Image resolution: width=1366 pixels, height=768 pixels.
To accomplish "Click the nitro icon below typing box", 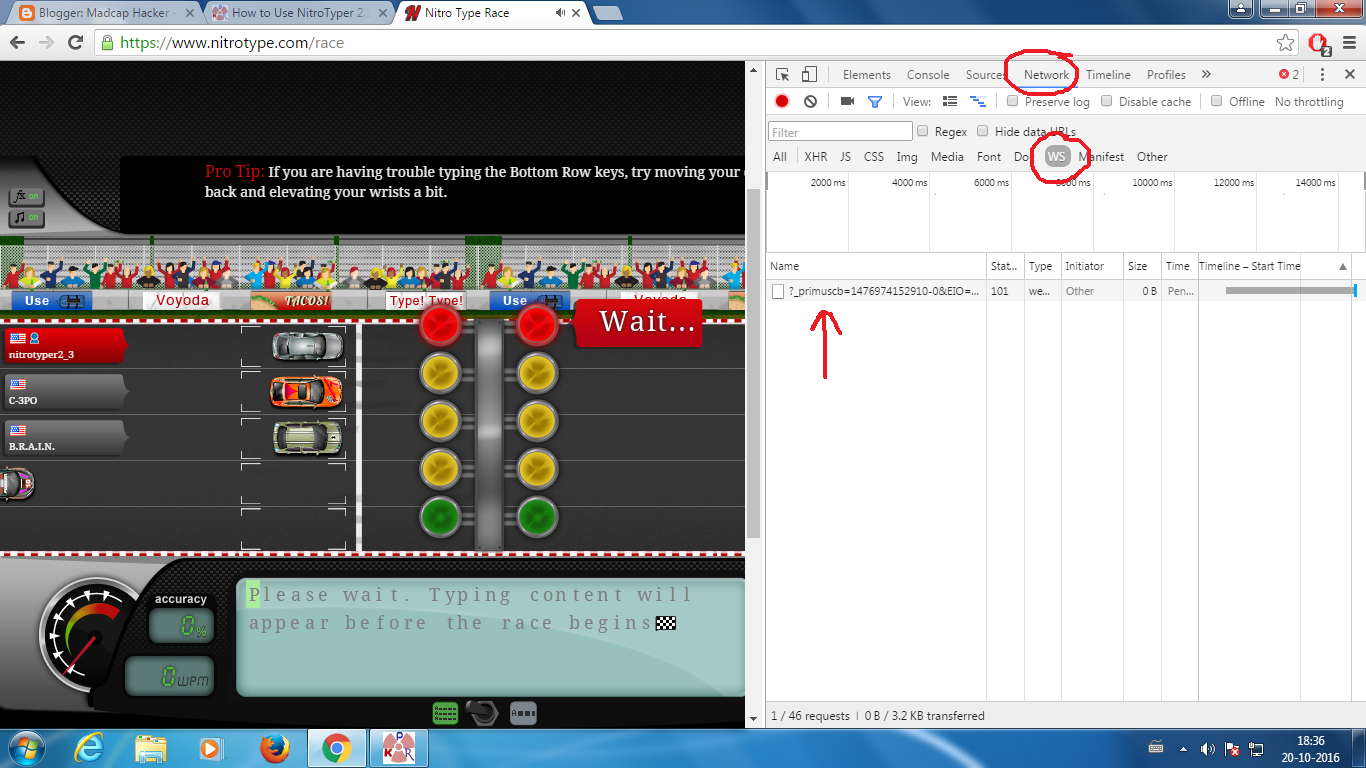I will coord(483,713).
